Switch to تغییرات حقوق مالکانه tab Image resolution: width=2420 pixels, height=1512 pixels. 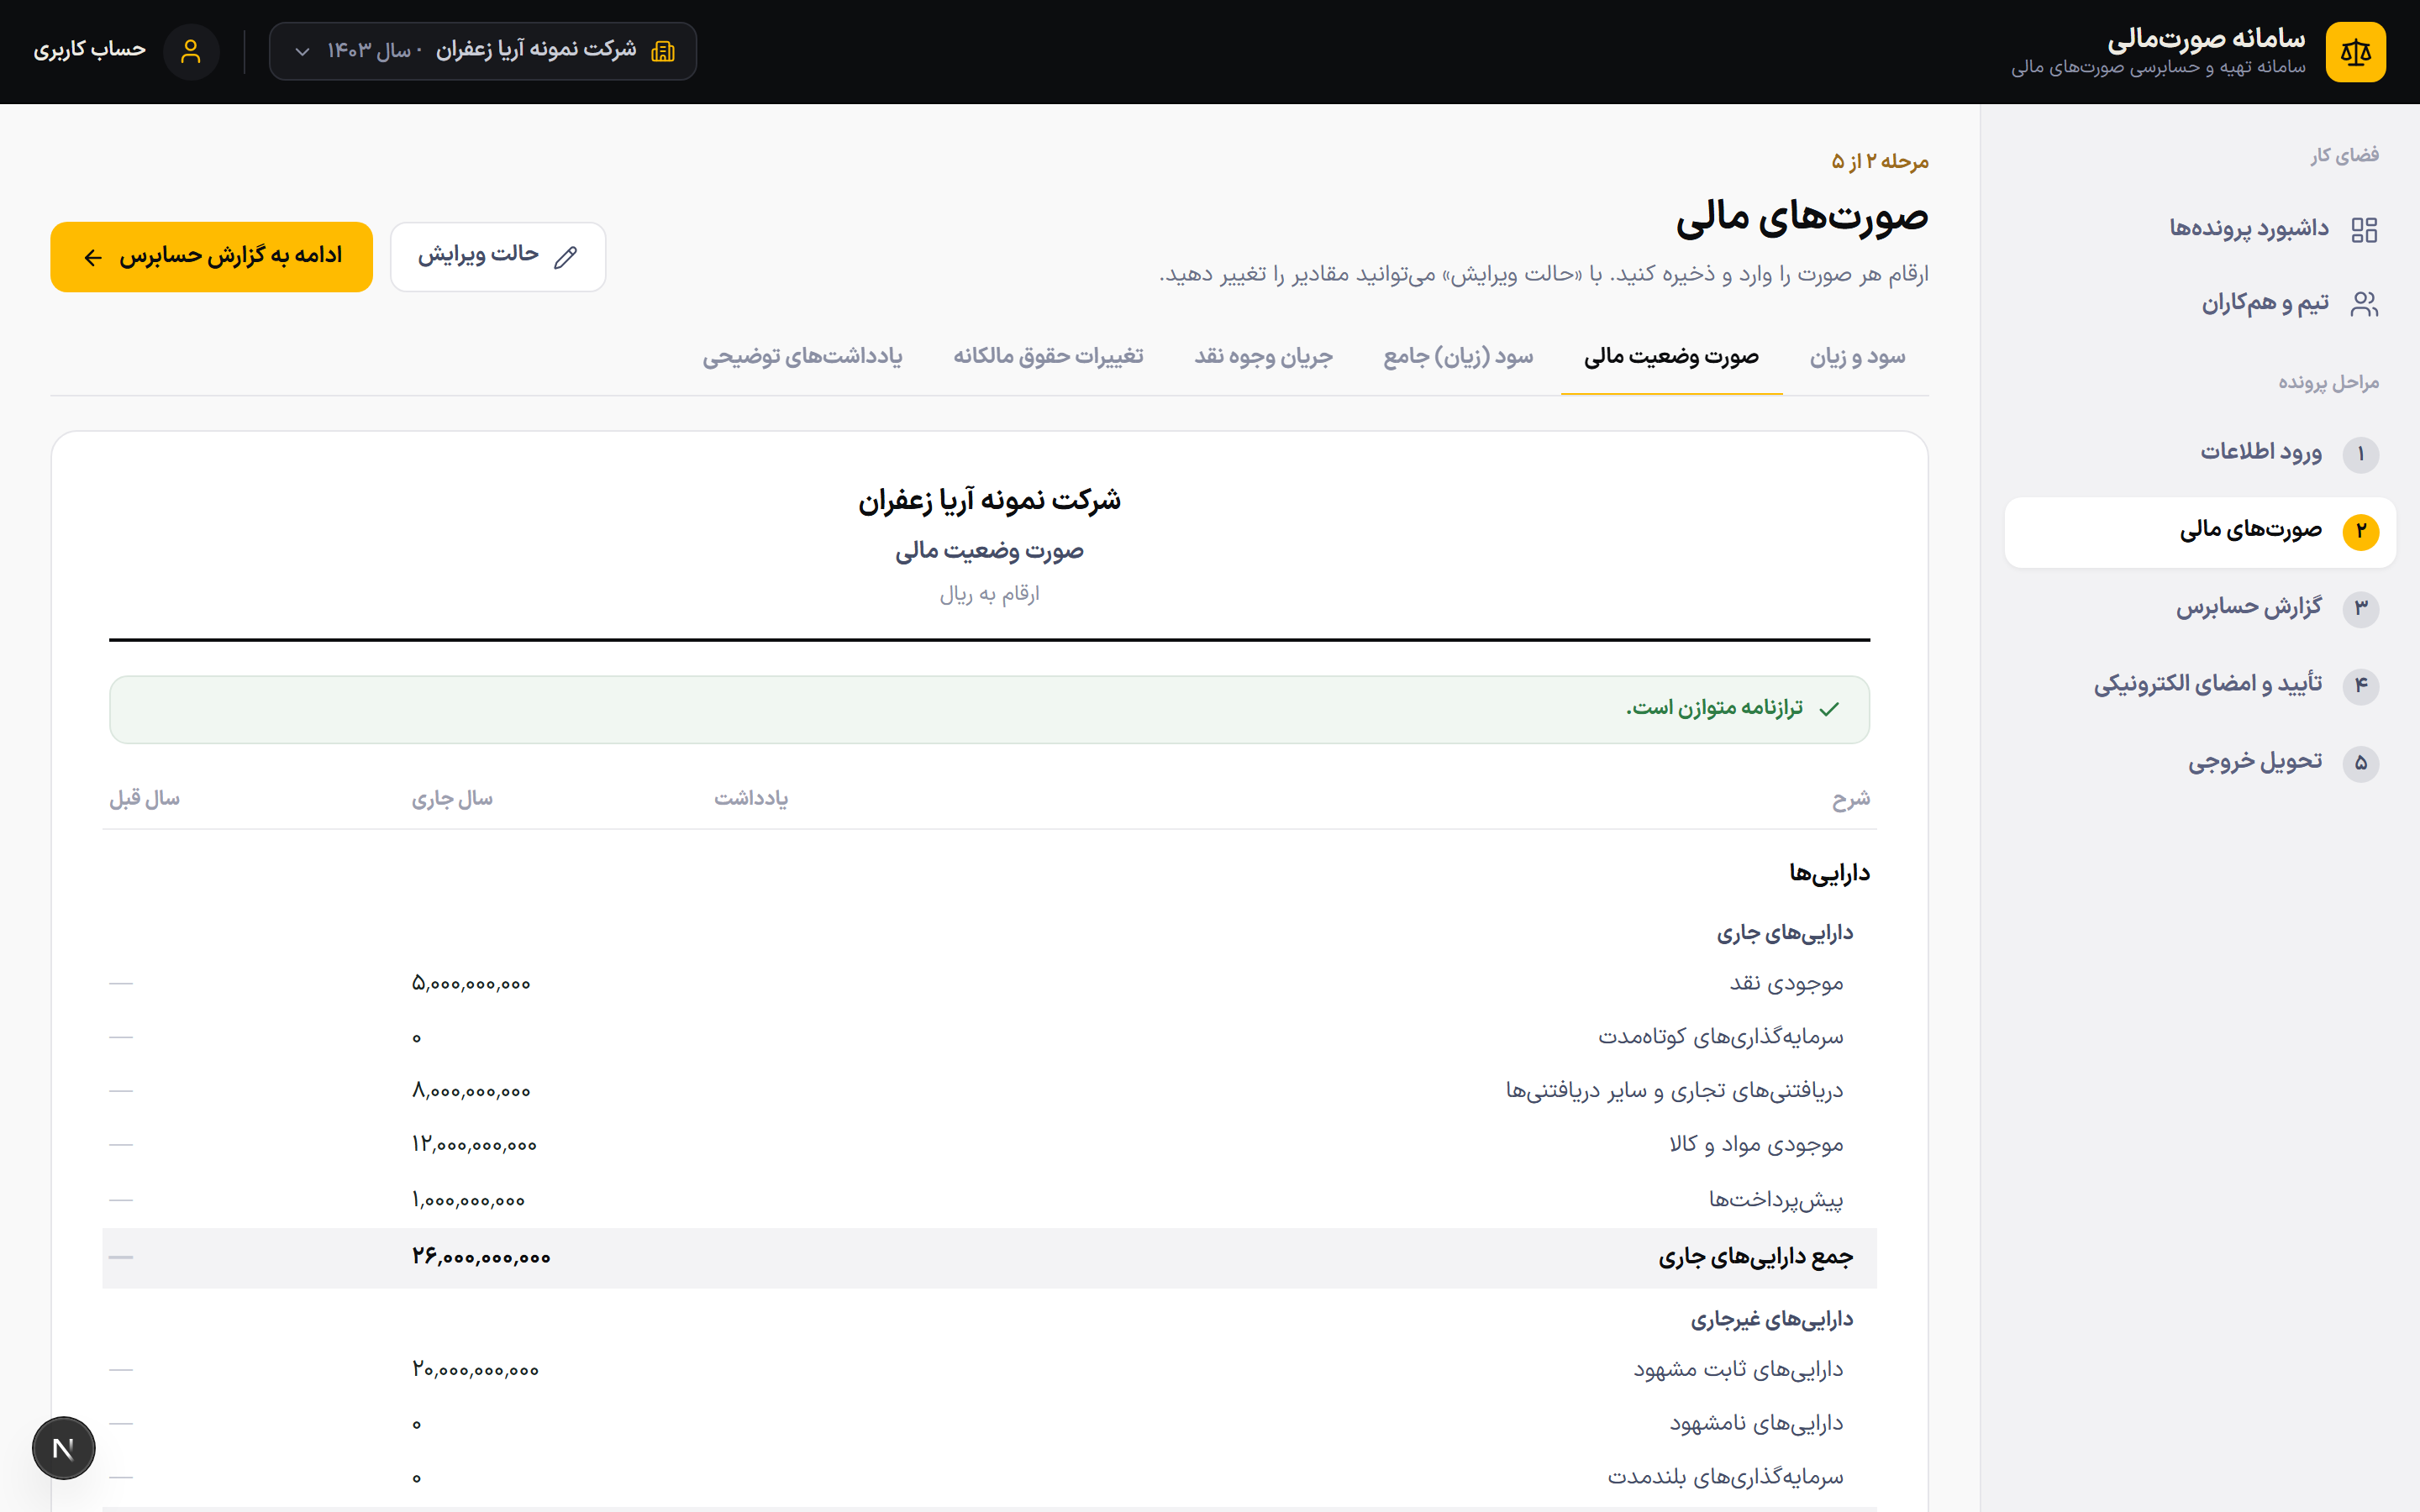[x=1048, y=357]
